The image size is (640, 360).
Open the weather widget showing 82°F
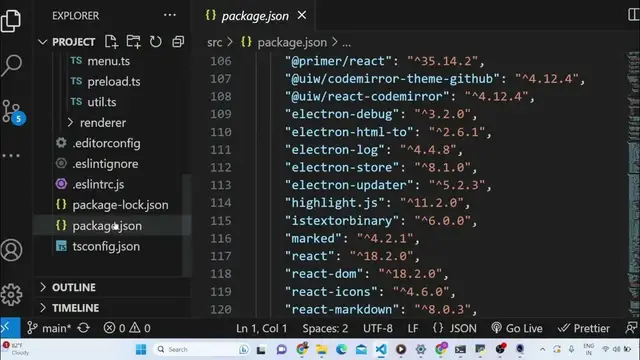[16, 349]
